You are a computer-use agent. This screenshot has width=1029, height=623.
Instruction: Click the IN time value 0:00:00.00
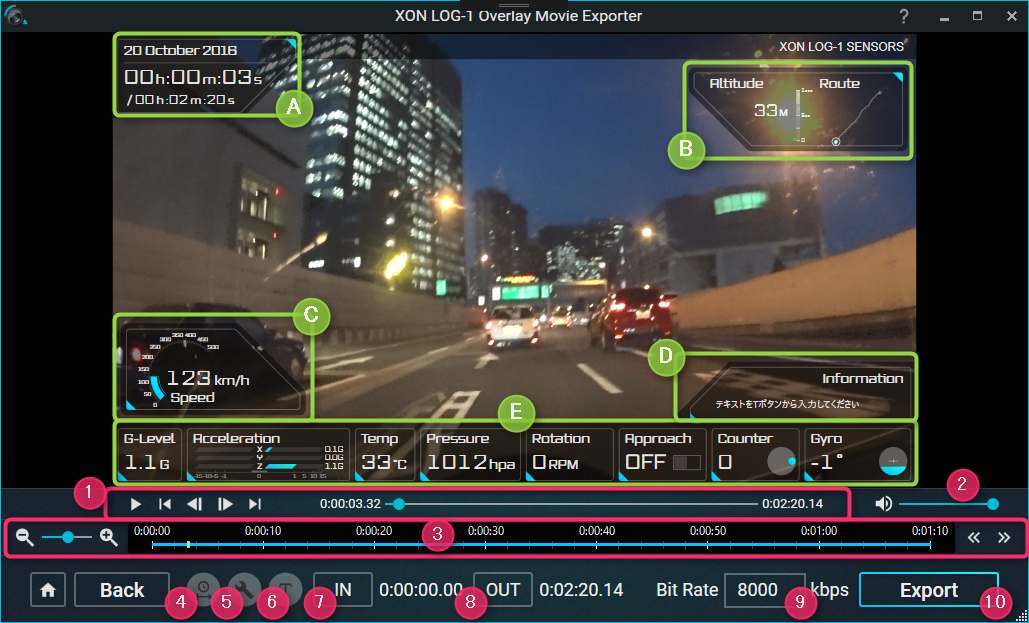(421, 590)
